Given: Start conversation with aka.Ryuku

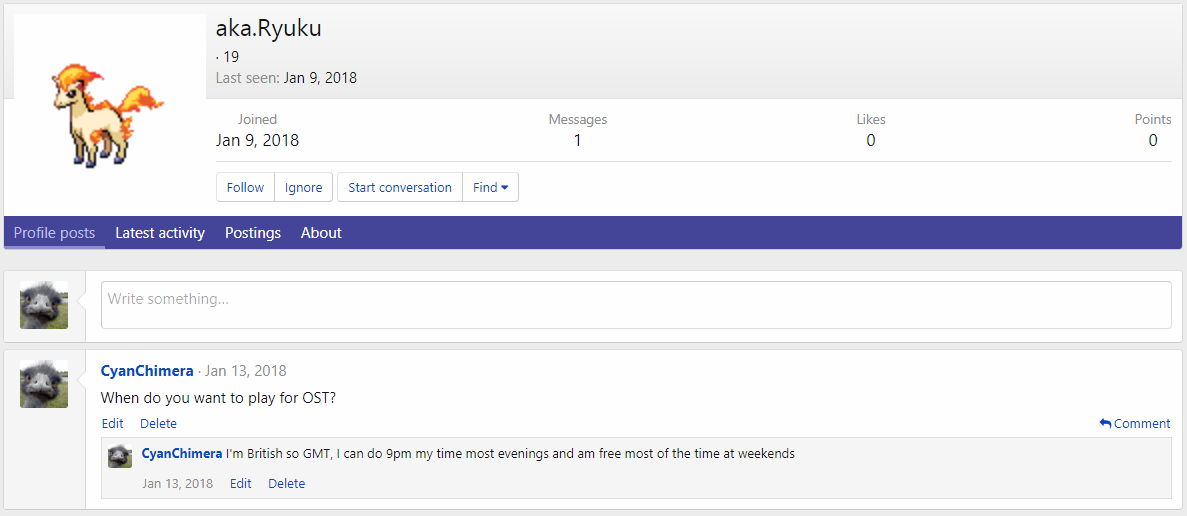Looking at the screenshot, I should point(400,187).
